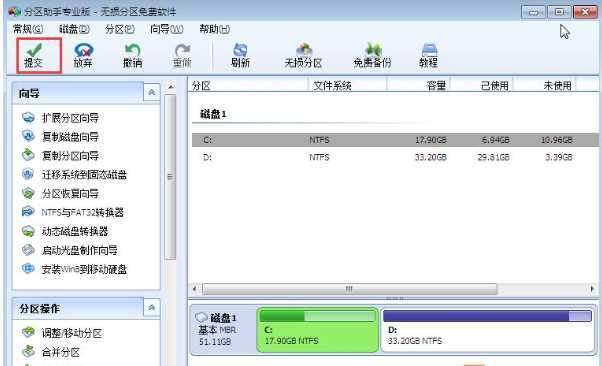Click the sidebar scrollbar up arrow
This screenshot has width=602, height=366.
[x=171, y=87]
